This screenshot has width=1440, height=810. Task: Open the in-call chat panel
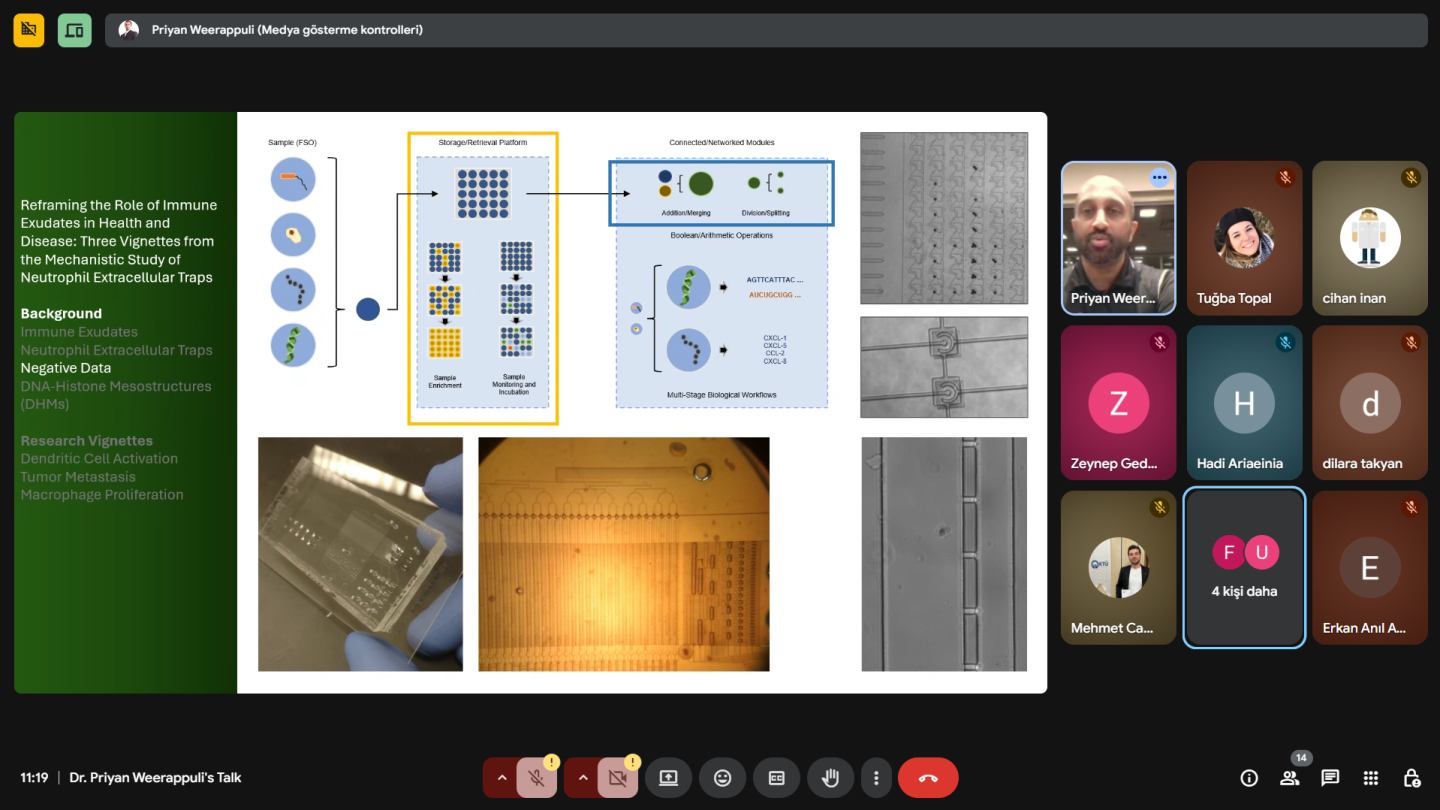pyautogui.click(x=1329, y=778)
